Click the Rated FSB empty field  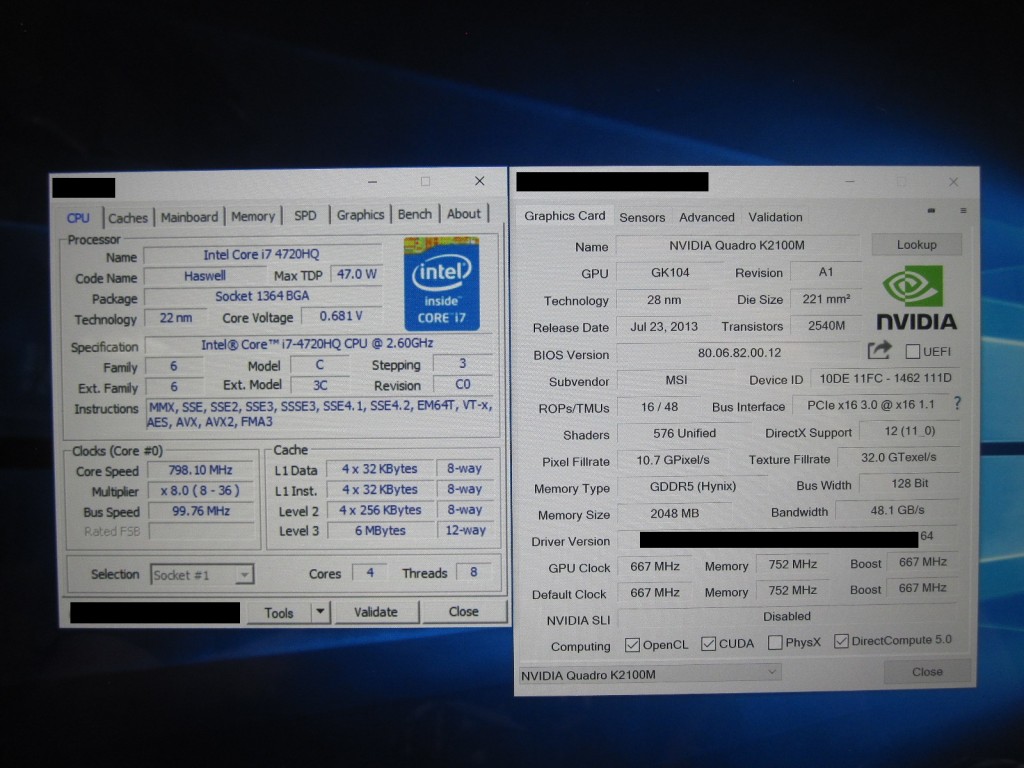(203, 531)
